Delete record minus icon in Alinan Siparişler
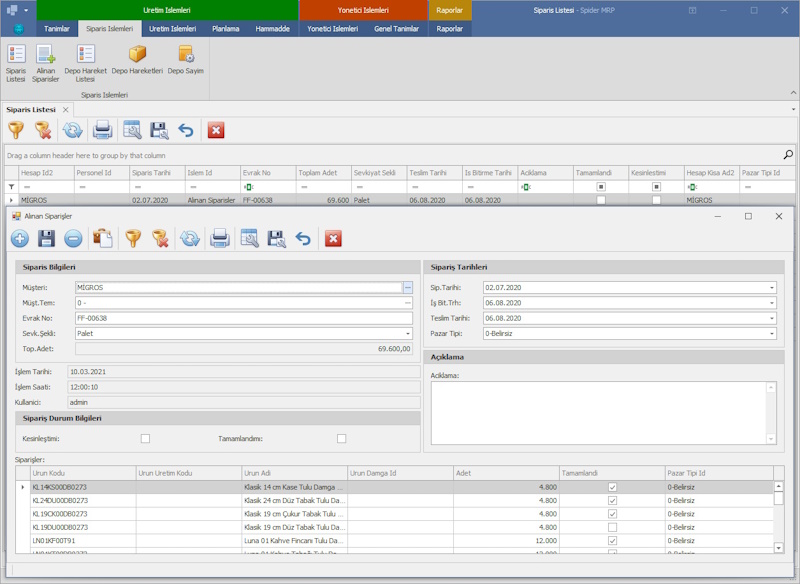The height and width of the screenshot is (584, 800). [73, 238]
